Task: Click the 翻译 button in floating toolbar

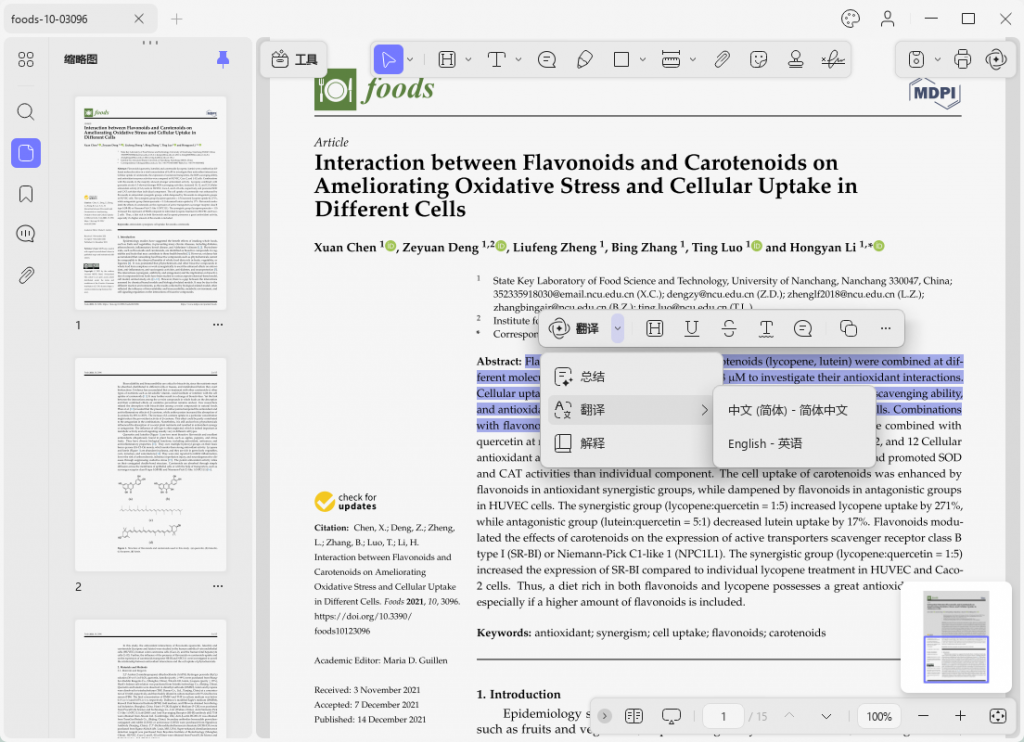Action: (x=574, y=329)
